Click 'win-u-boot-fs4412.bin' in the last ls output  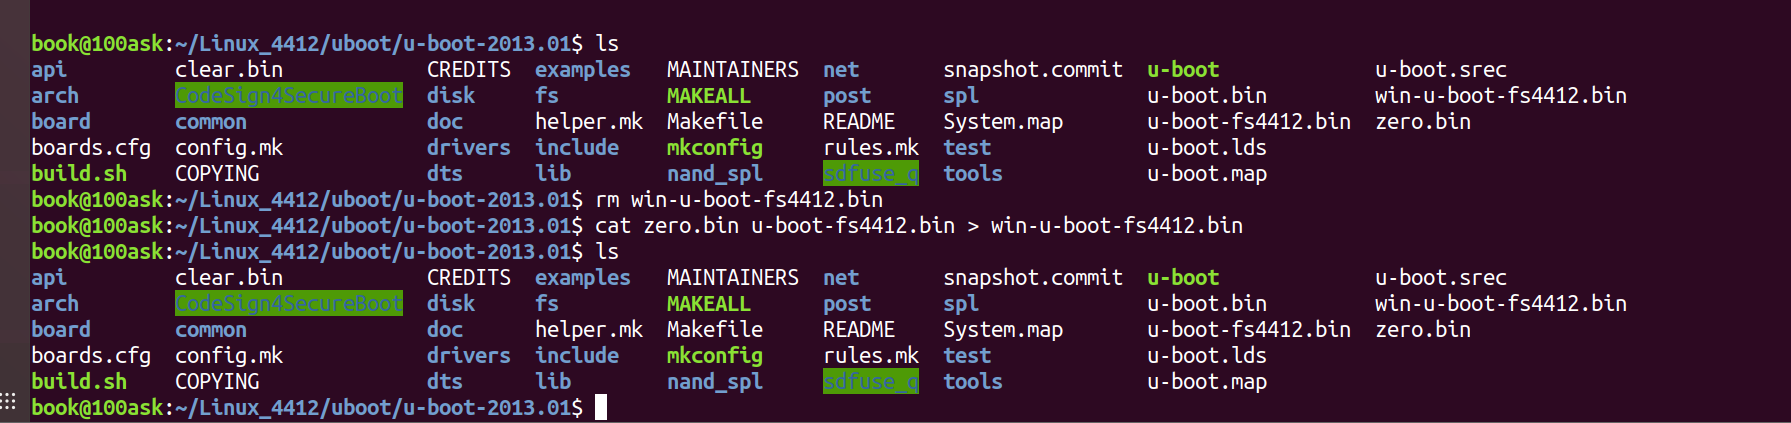click(1501, 303)
